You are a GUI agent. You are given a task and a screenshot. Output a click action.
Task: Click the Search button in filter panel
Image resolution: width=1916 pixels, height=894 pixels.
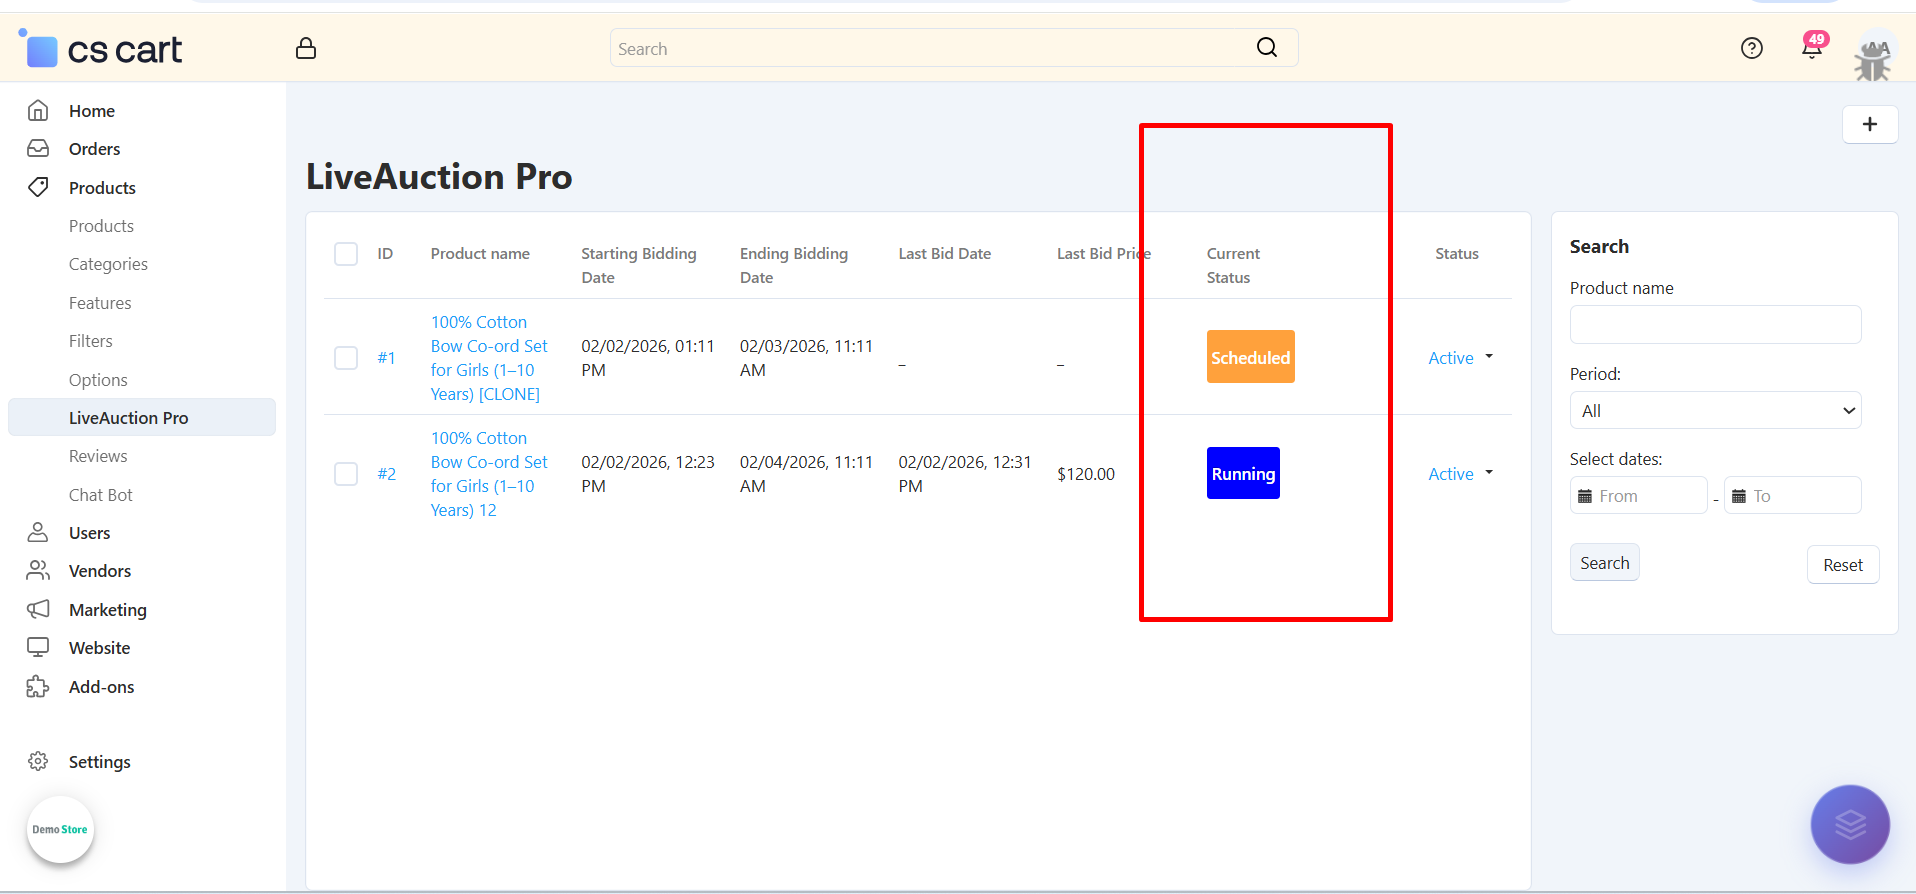click(x=1604, y=563)
